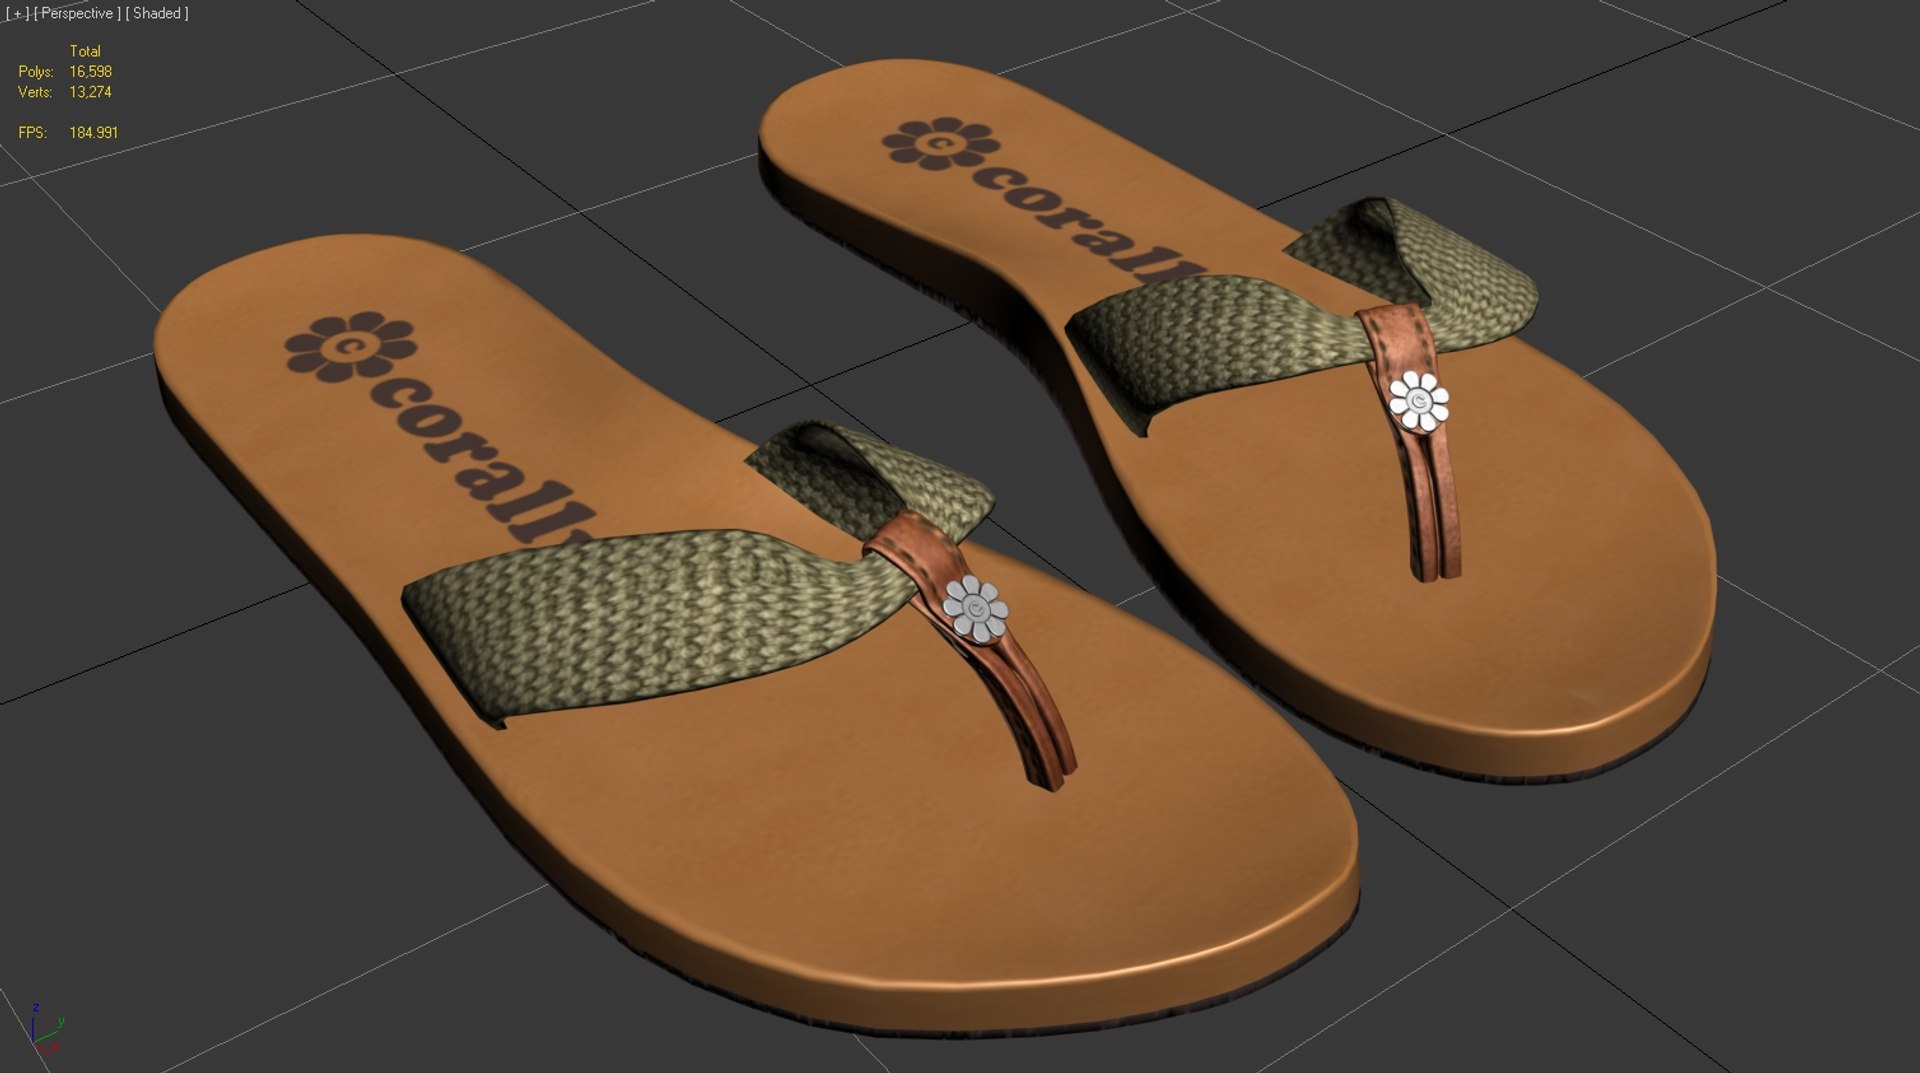1920x1073 pixels.
Task: Open the Shaded shading mode menu
Action: 157,14
